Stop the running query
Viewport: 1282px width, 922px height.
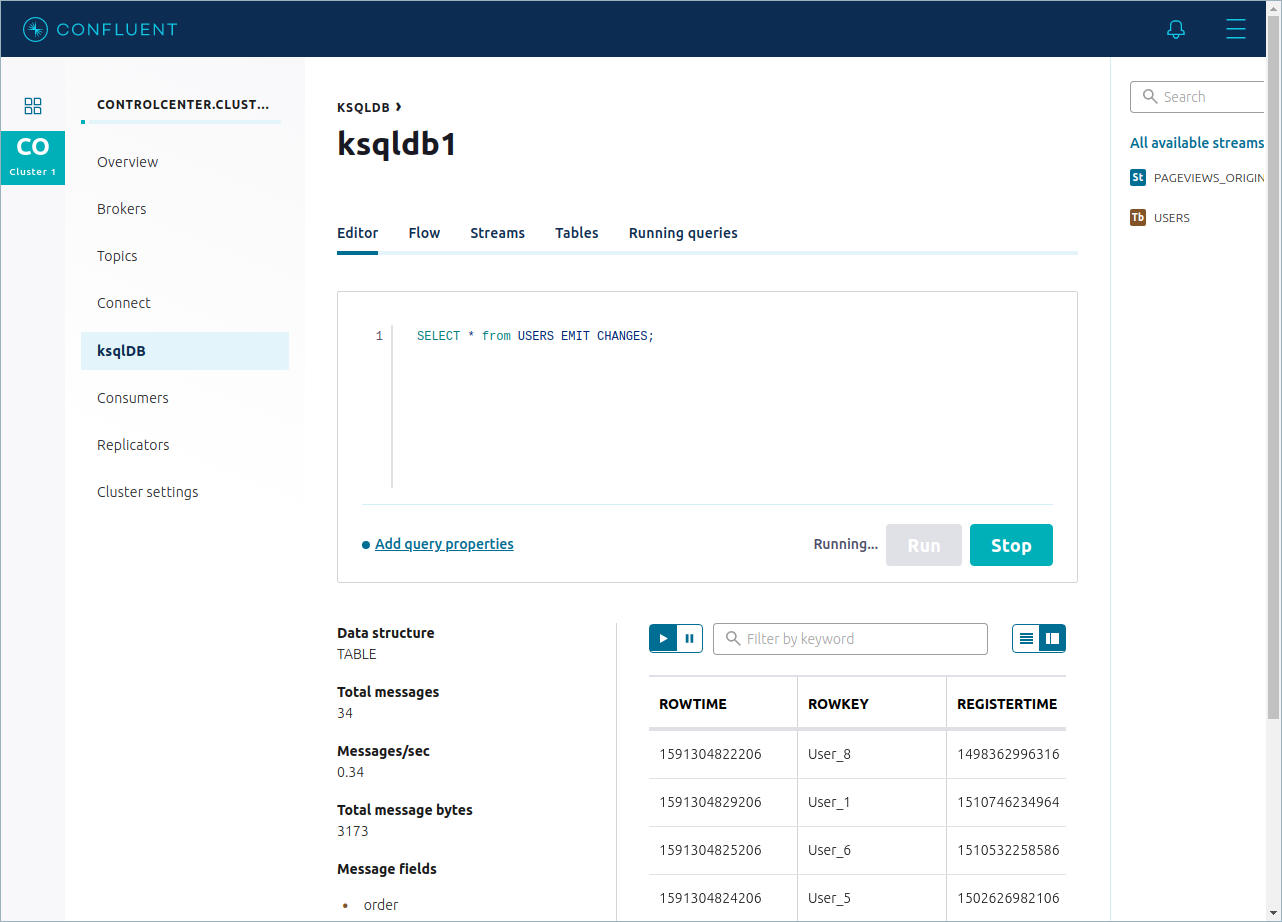pos(1011,545)
